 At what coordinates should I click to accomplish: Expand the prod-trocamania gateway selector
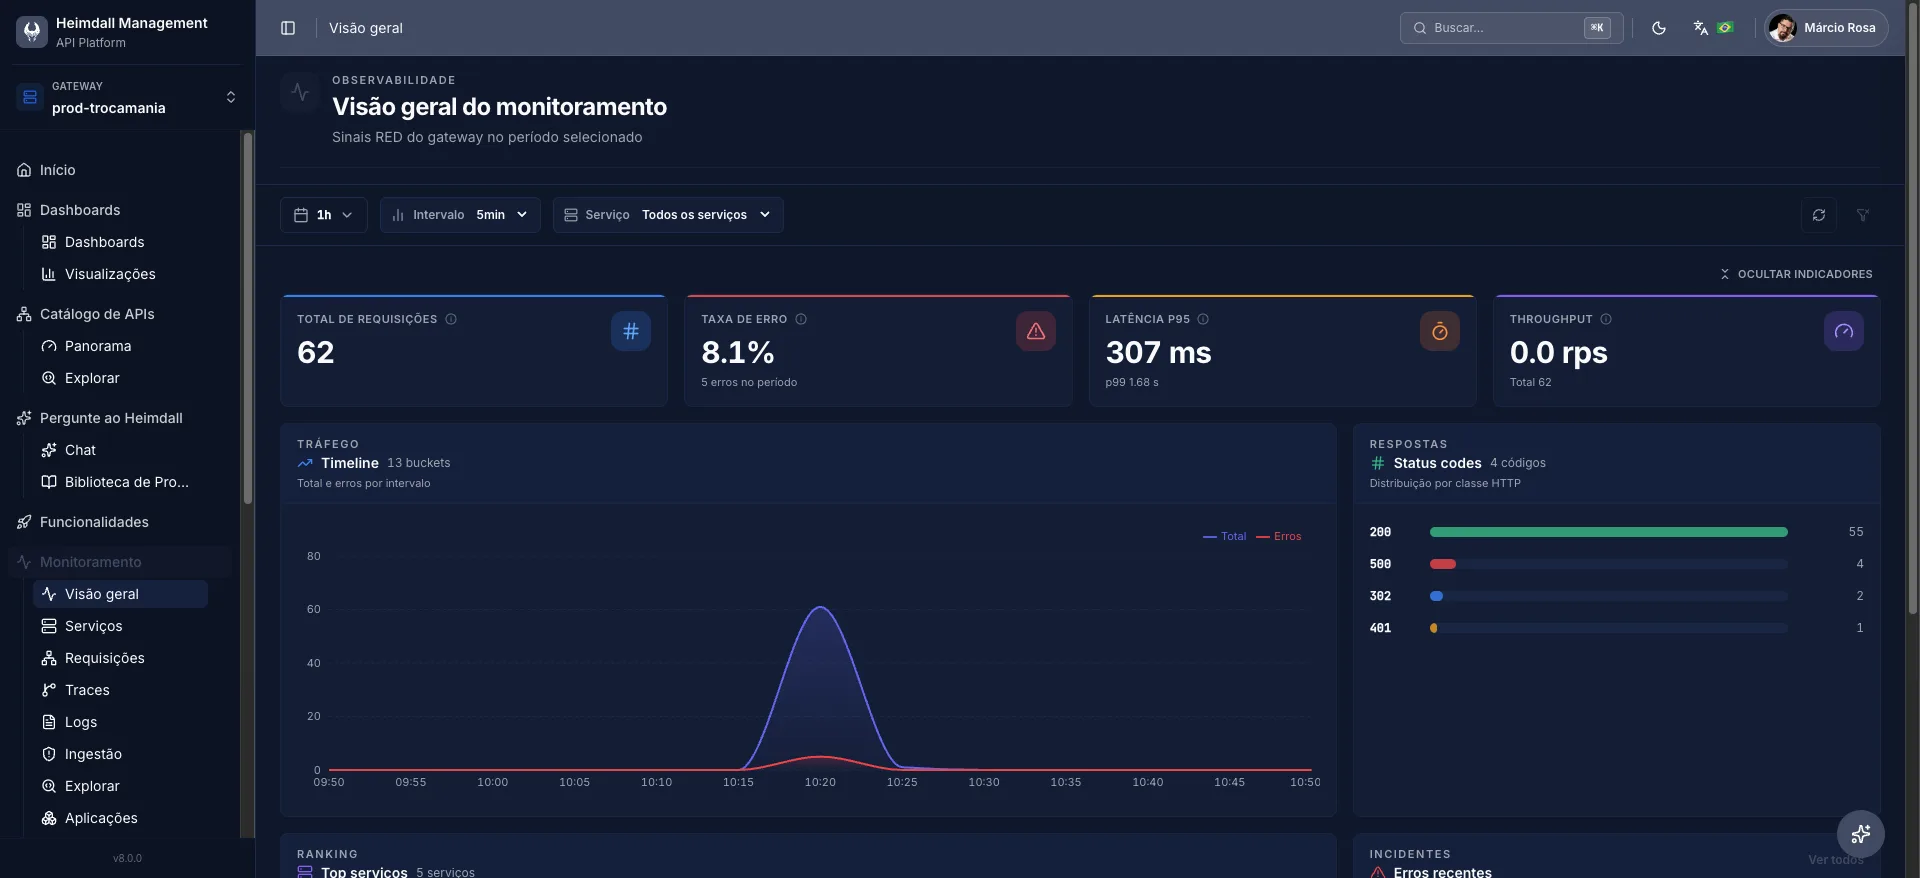(x=128, y=97)
